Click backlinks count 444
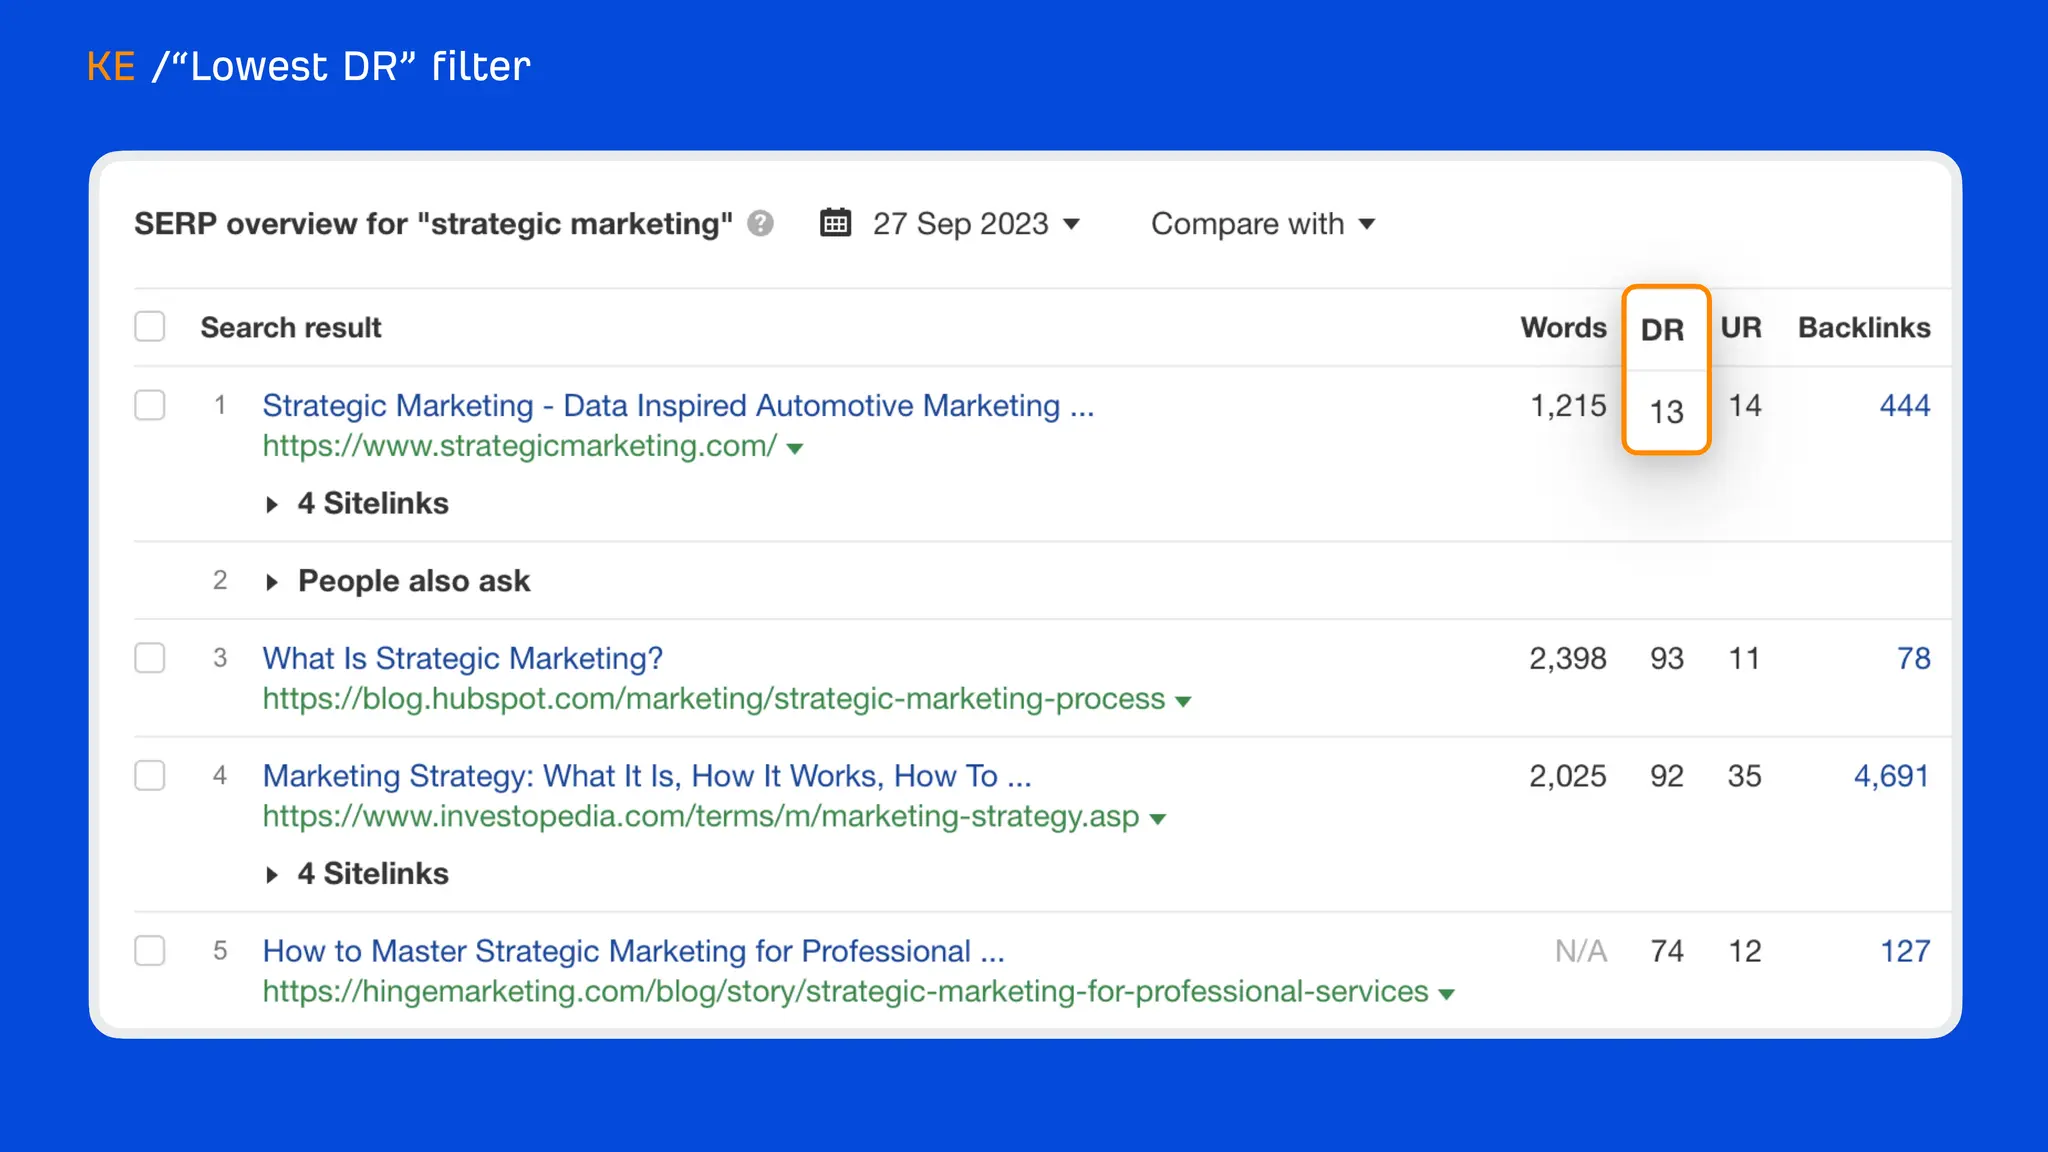 pos(1905,405)
